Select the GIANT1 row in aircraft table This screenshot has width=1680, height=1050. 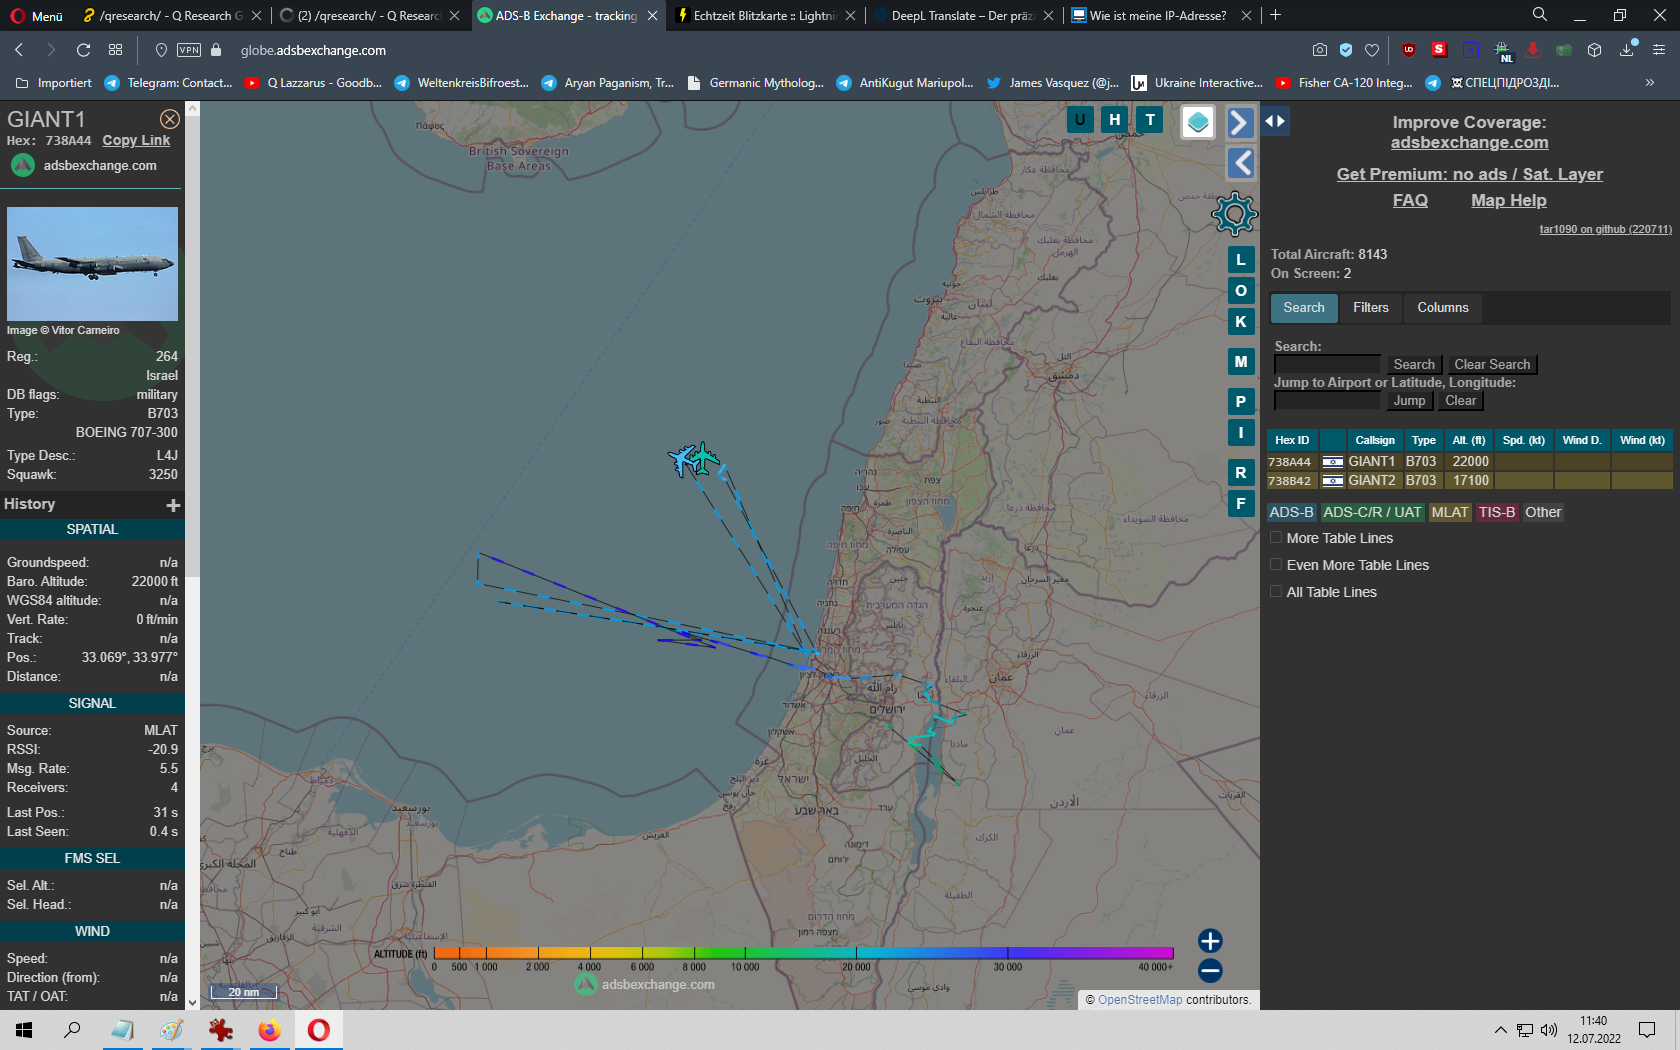(x=1470, y=462)
